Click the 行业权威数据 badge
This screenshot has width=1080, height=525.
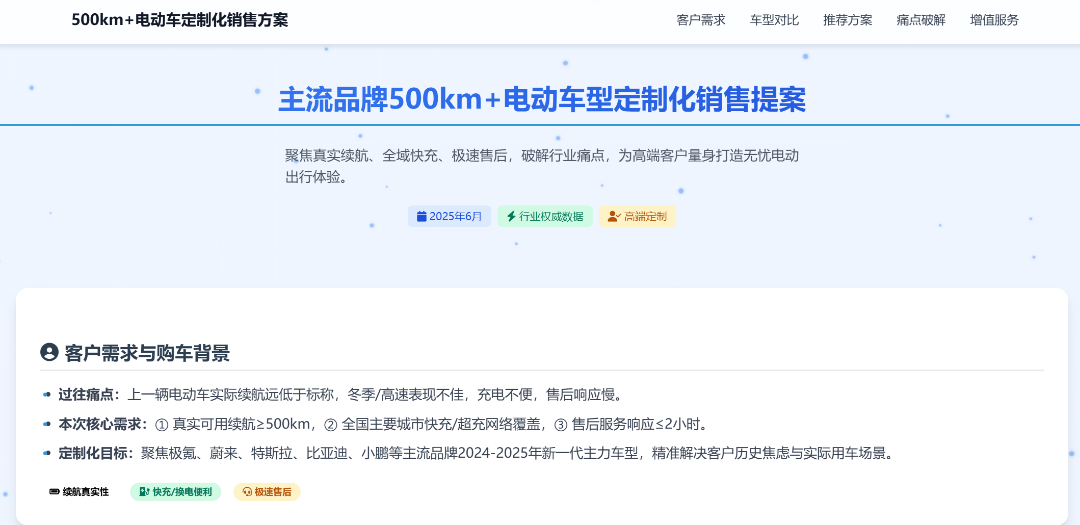[545, 216]
